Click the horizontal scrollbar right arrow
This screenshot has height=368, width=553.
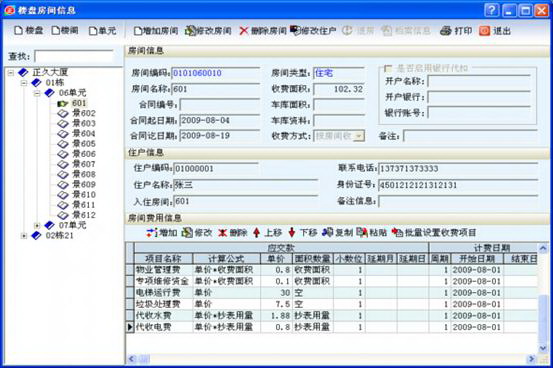531,359
